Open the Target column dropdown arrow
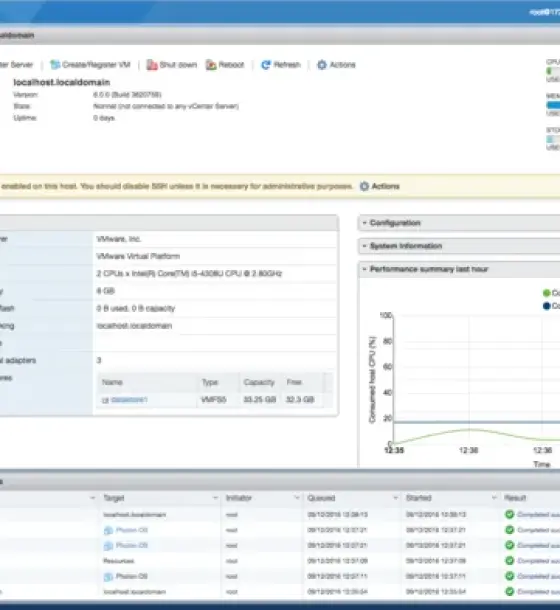Image resolution: width=560 pixels, height=610 pixels. pos(215,498)
